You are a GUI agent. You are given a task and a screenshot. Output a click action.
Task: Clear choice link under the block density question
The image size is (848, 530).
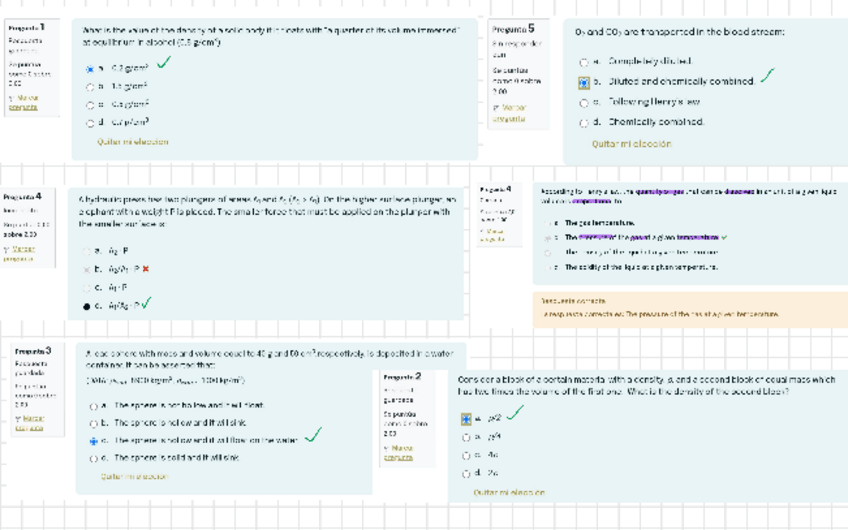point(508,492)
